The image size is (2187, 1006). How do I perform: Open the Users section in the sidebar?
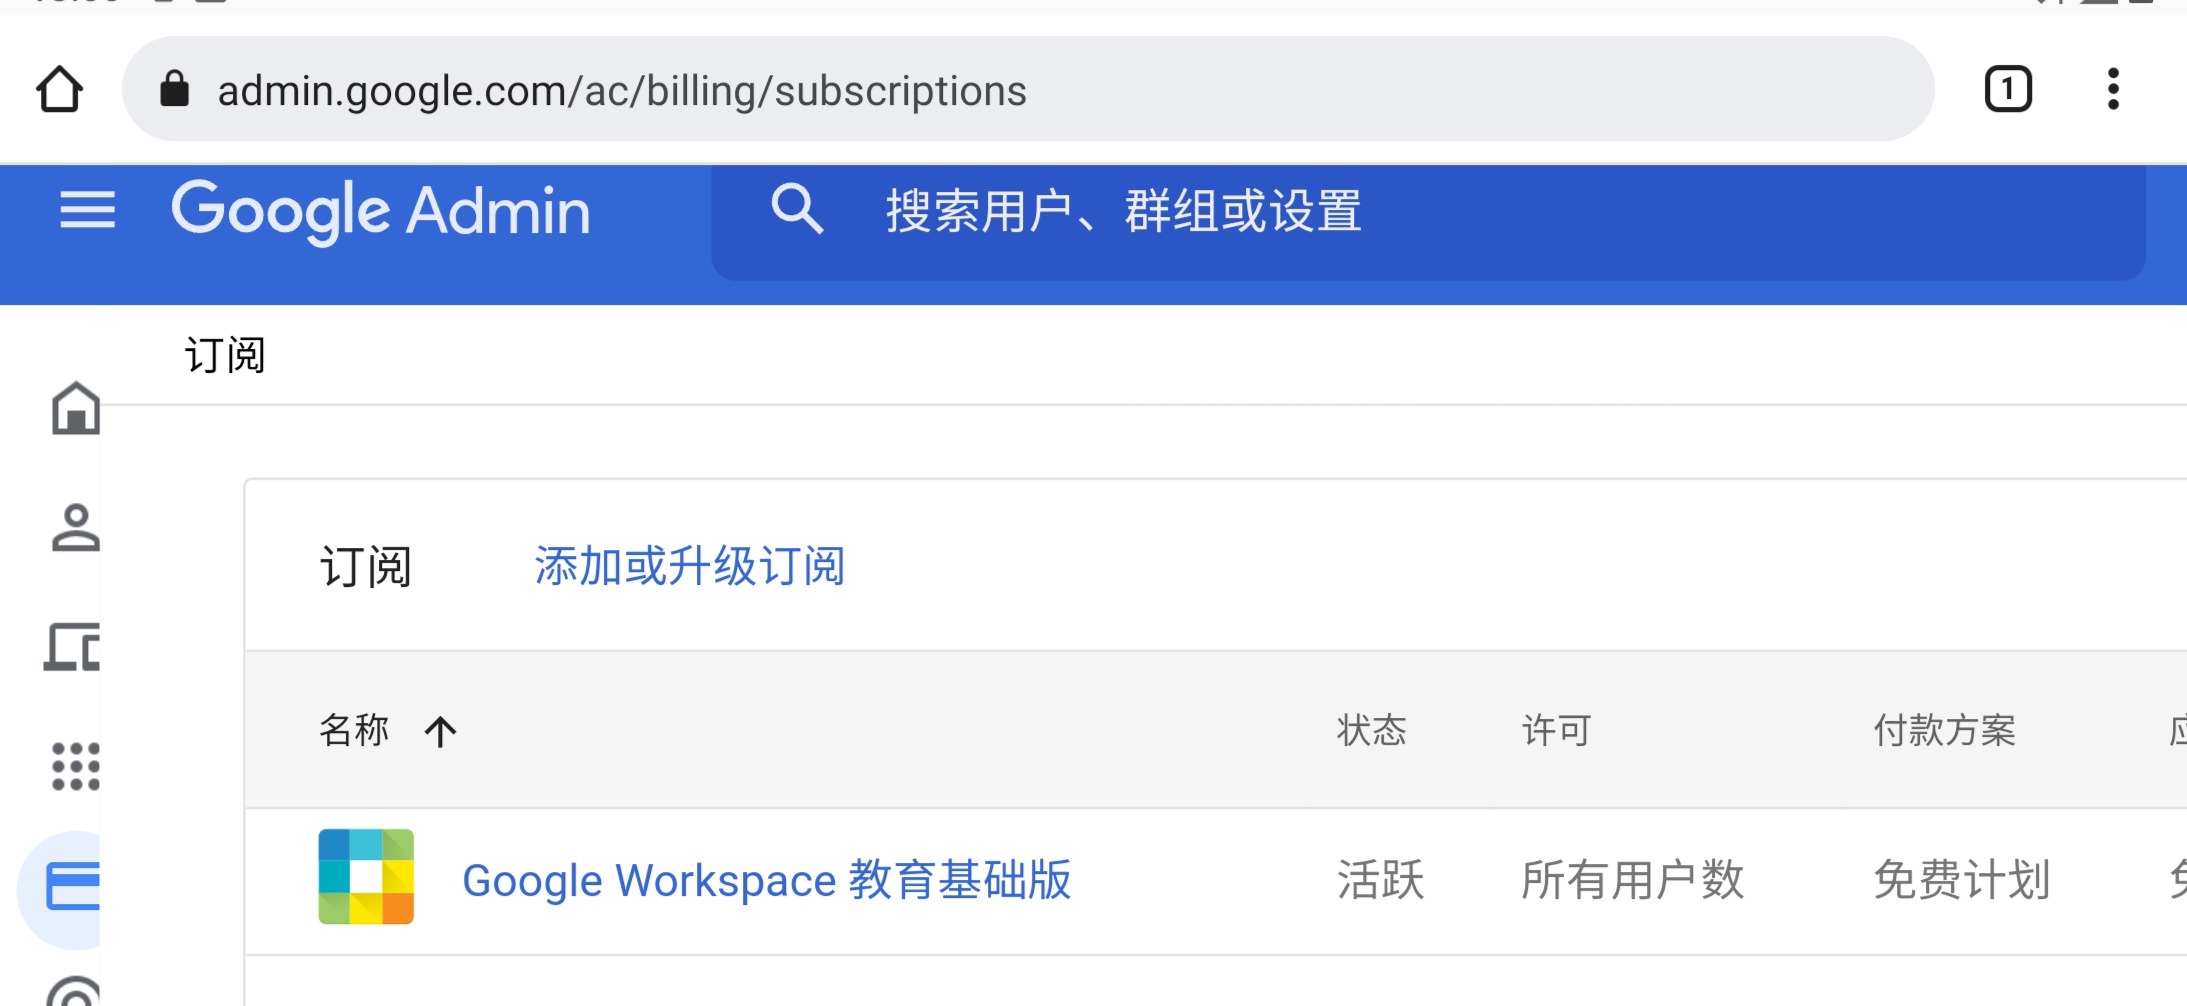(x=76, y=528)
